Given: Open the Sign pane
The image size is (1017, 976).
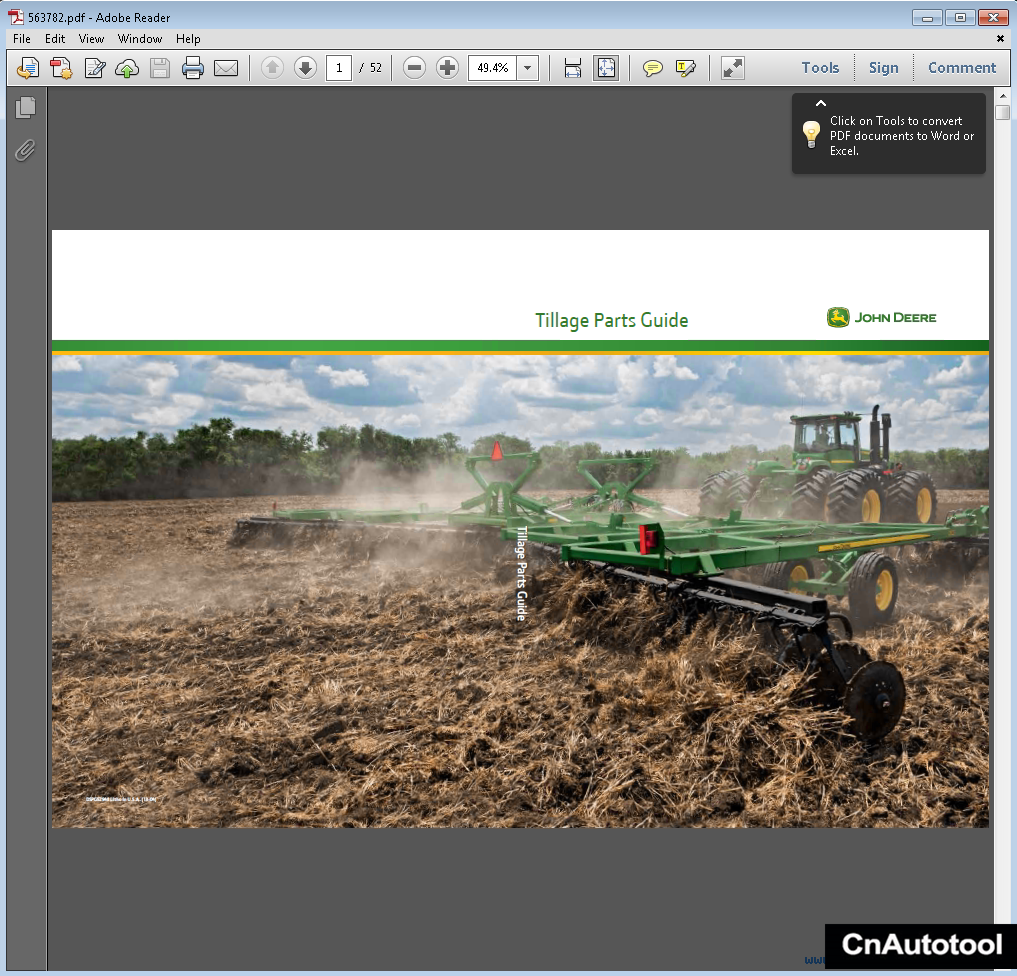Looking at the screenshot, I should tap(883, 68).
